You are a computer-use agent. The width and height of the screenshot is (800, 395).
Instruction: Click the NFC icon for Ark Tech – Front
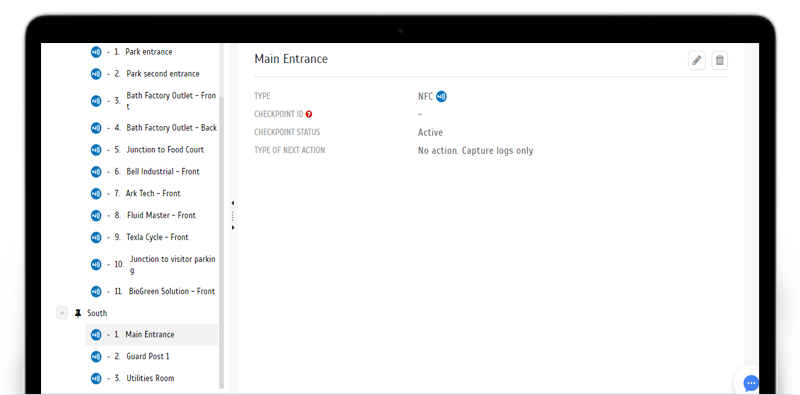coord(96,193)
